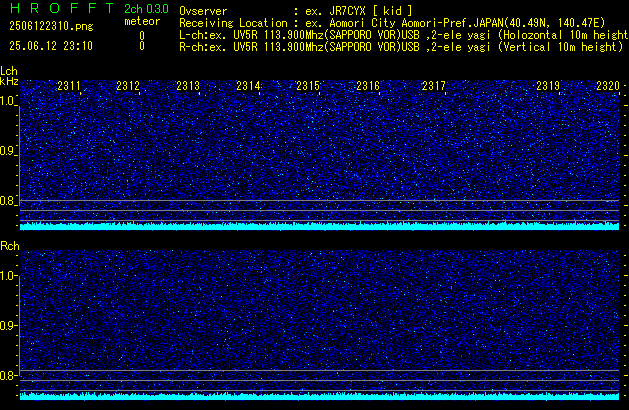
Task: Click the Lch 0.9 kHz axis label
Action: point(7,151)
